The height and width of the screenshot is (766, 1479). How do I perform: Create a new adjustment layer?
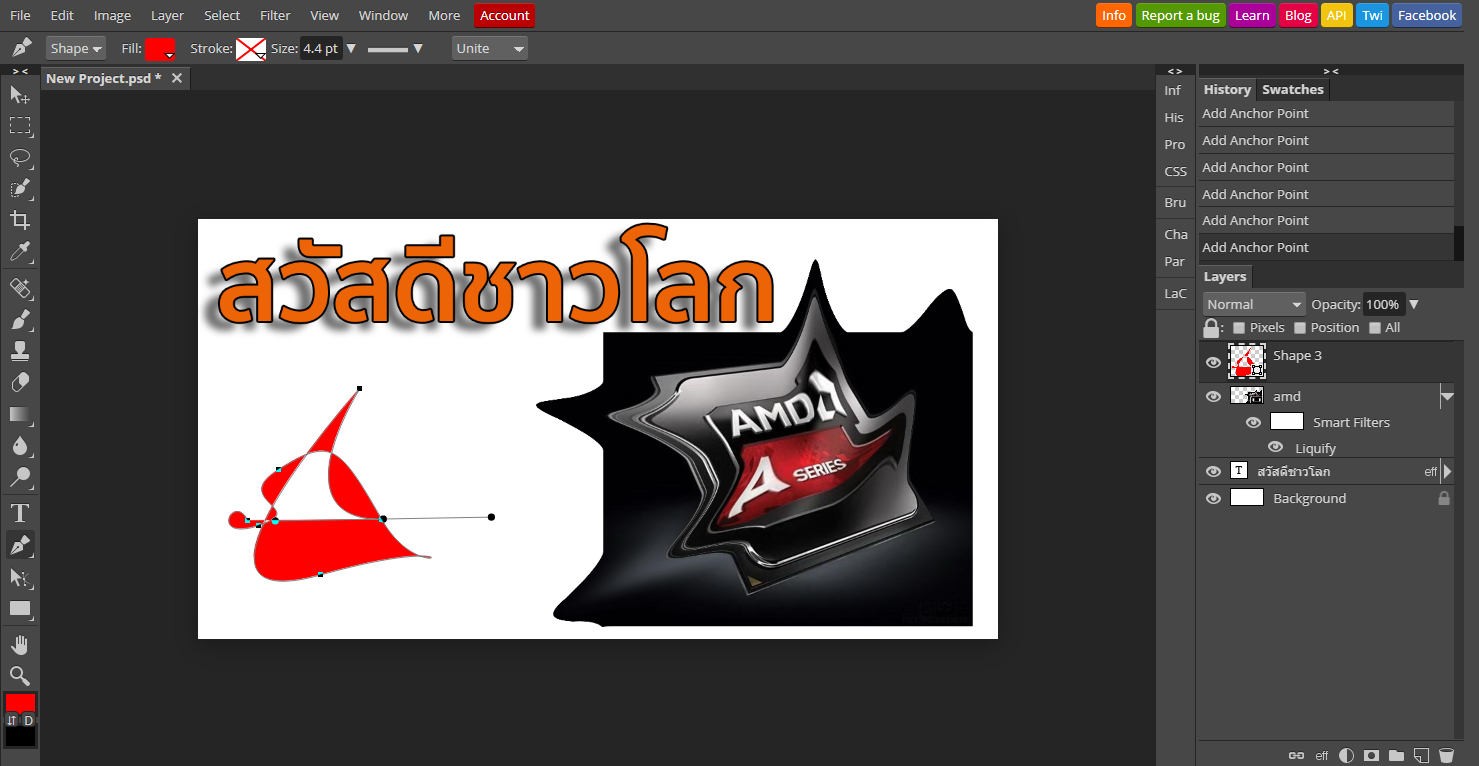[1347, 756]
